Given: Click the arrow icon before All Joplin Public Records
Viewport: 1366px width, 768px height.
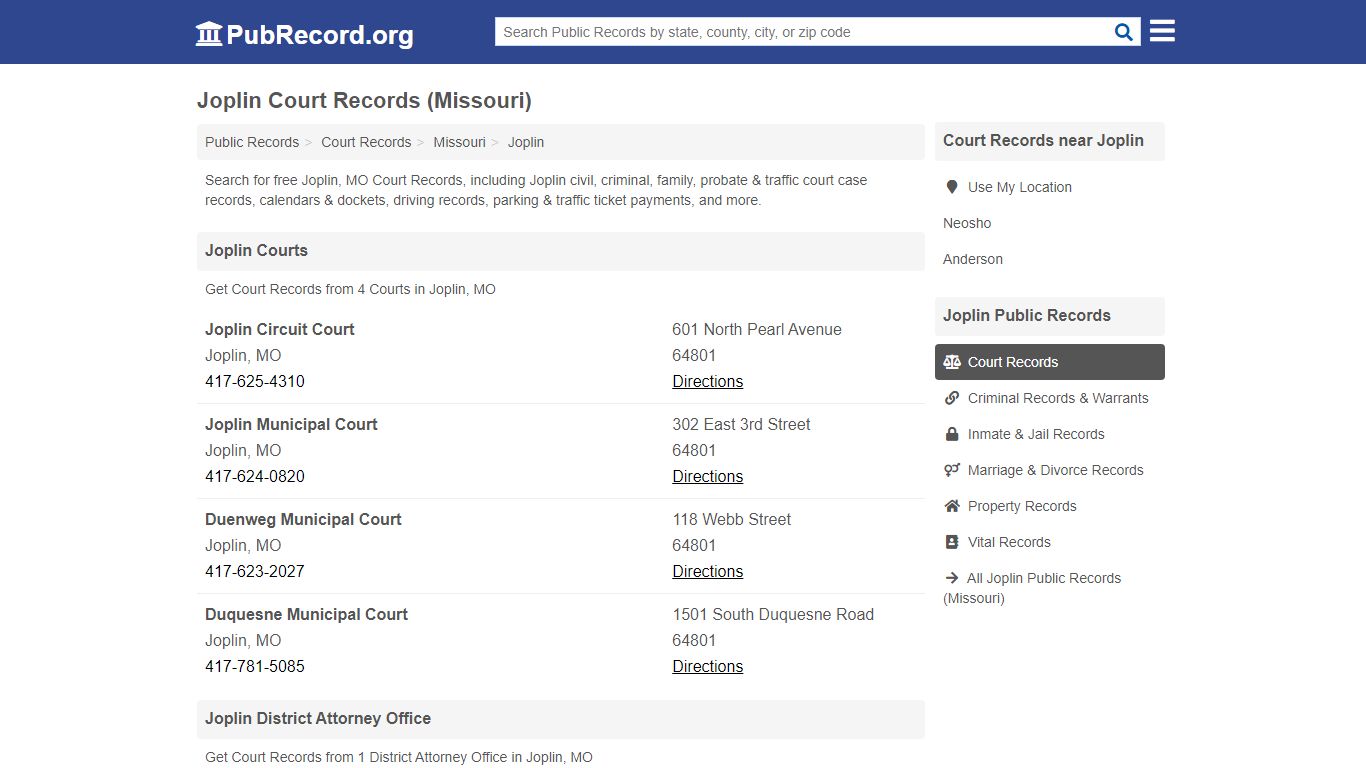Looking at the screenshot, I should point(951,578).
